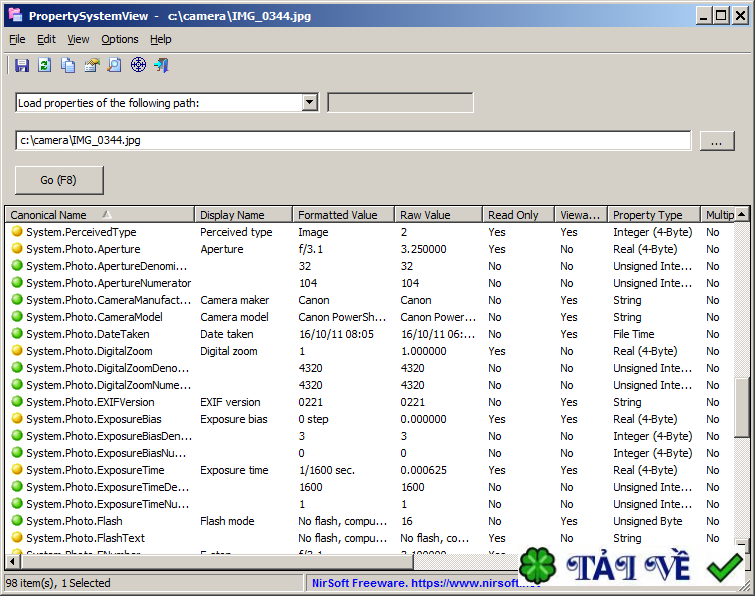
Task: Click the Find magnifier toolbar icon
Action: coord(115,65)
